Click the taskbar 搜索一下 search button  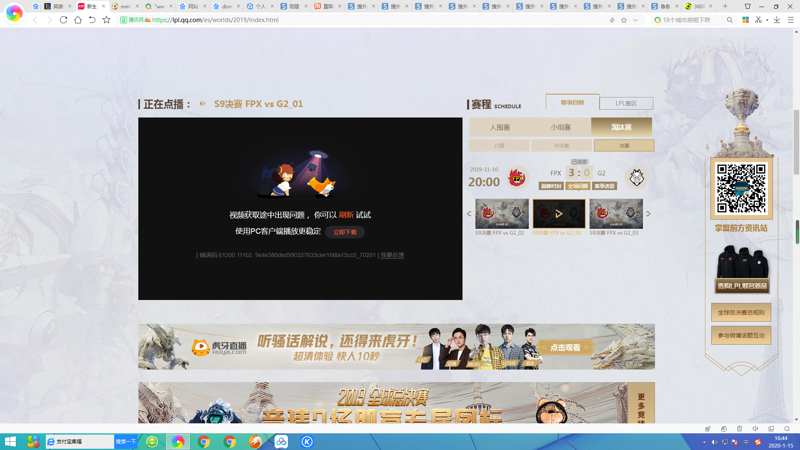pos(126,442)
